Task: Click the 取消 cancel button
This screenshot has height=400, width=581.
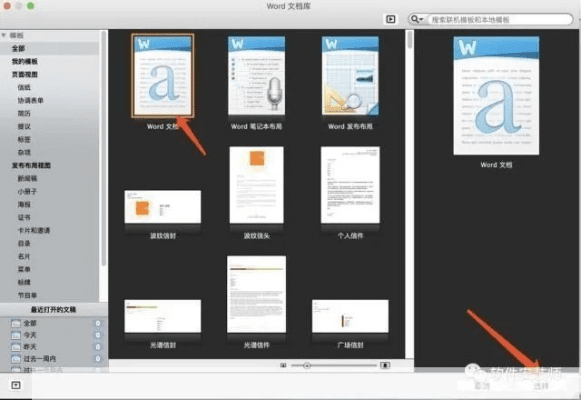Action: [482, 386]
